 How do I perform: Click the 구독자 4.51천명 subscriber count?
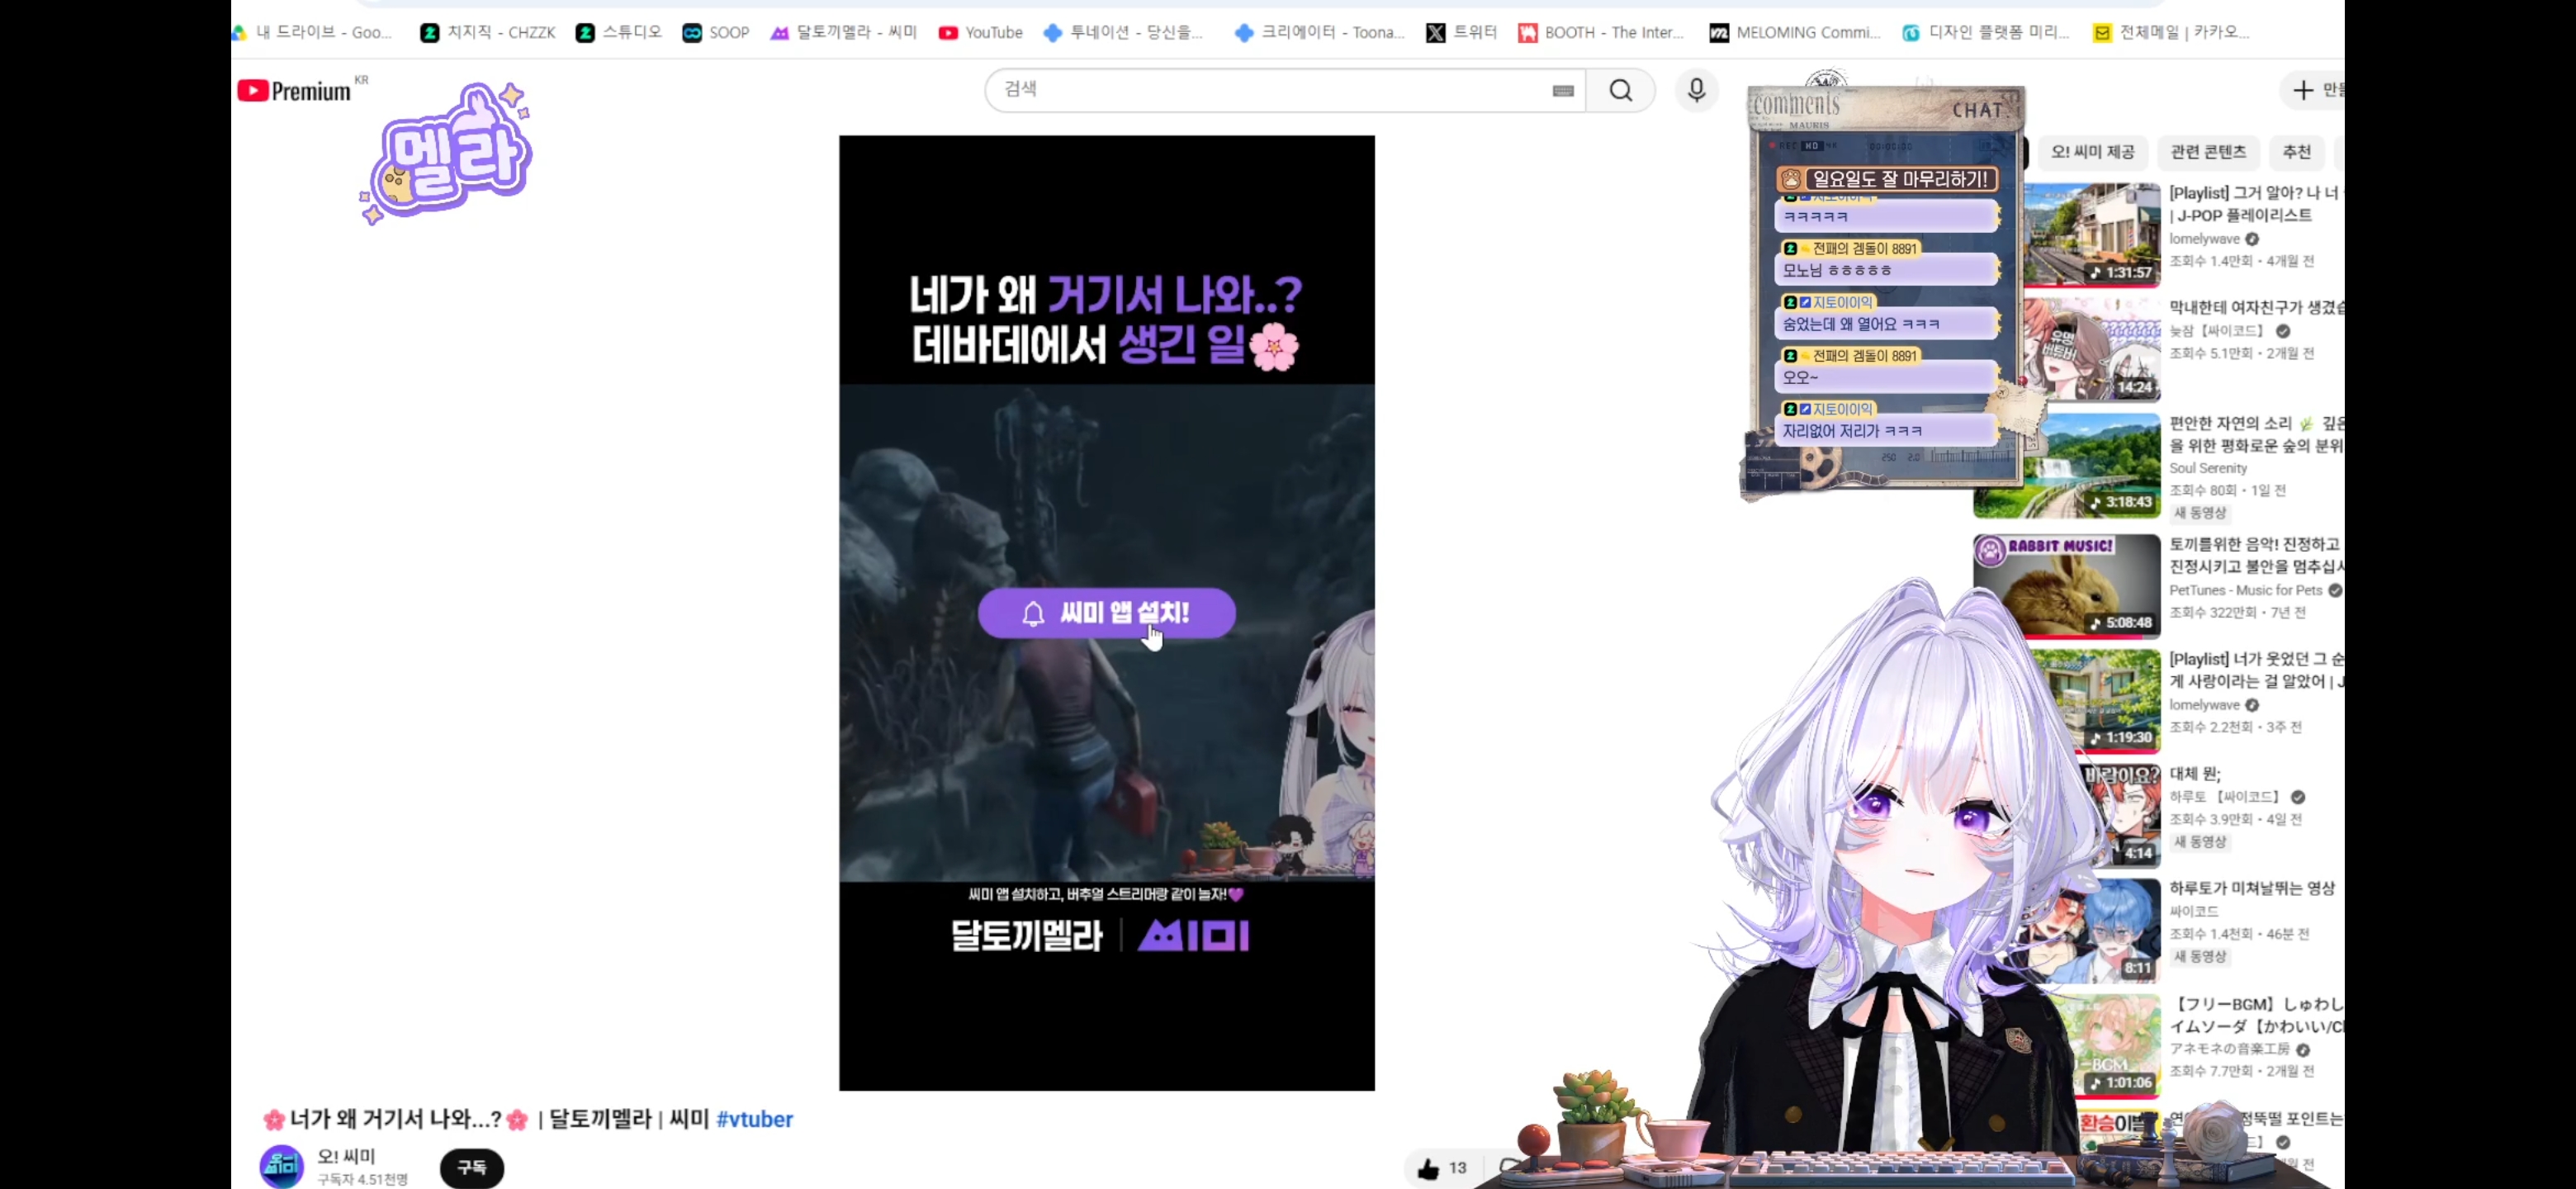point(363,1180)
